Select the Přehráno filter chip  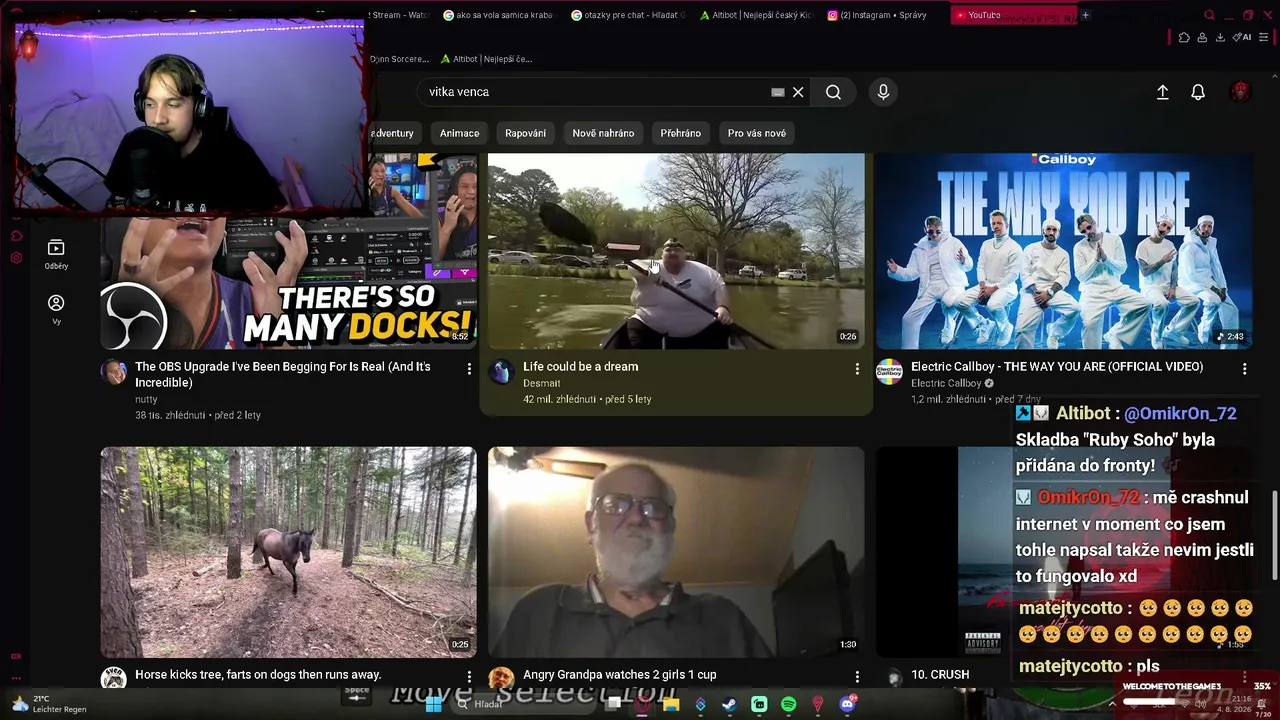(x=681, y=133)
